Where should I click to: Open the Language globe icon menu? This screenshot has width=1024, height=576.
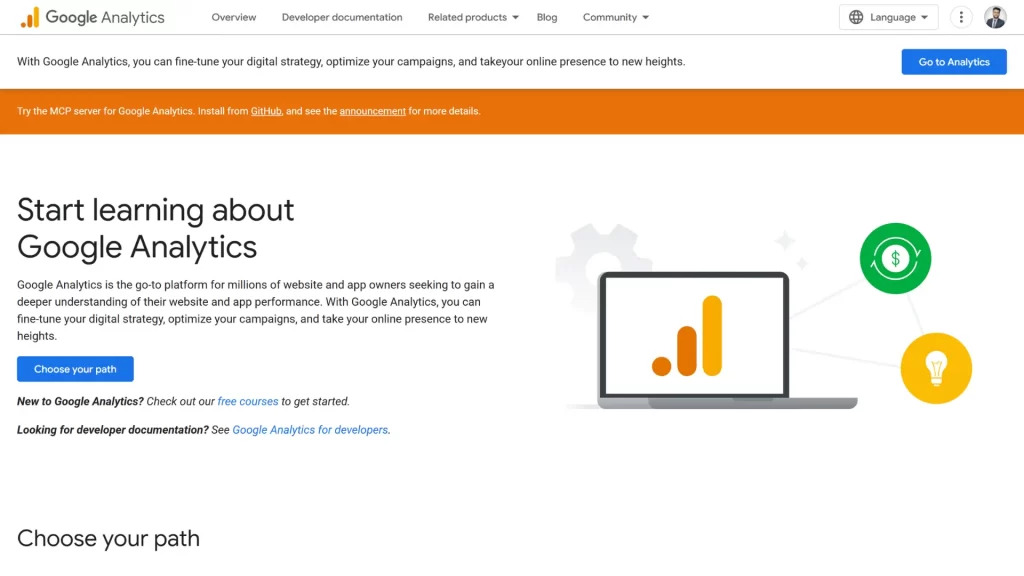pos(856,17)
